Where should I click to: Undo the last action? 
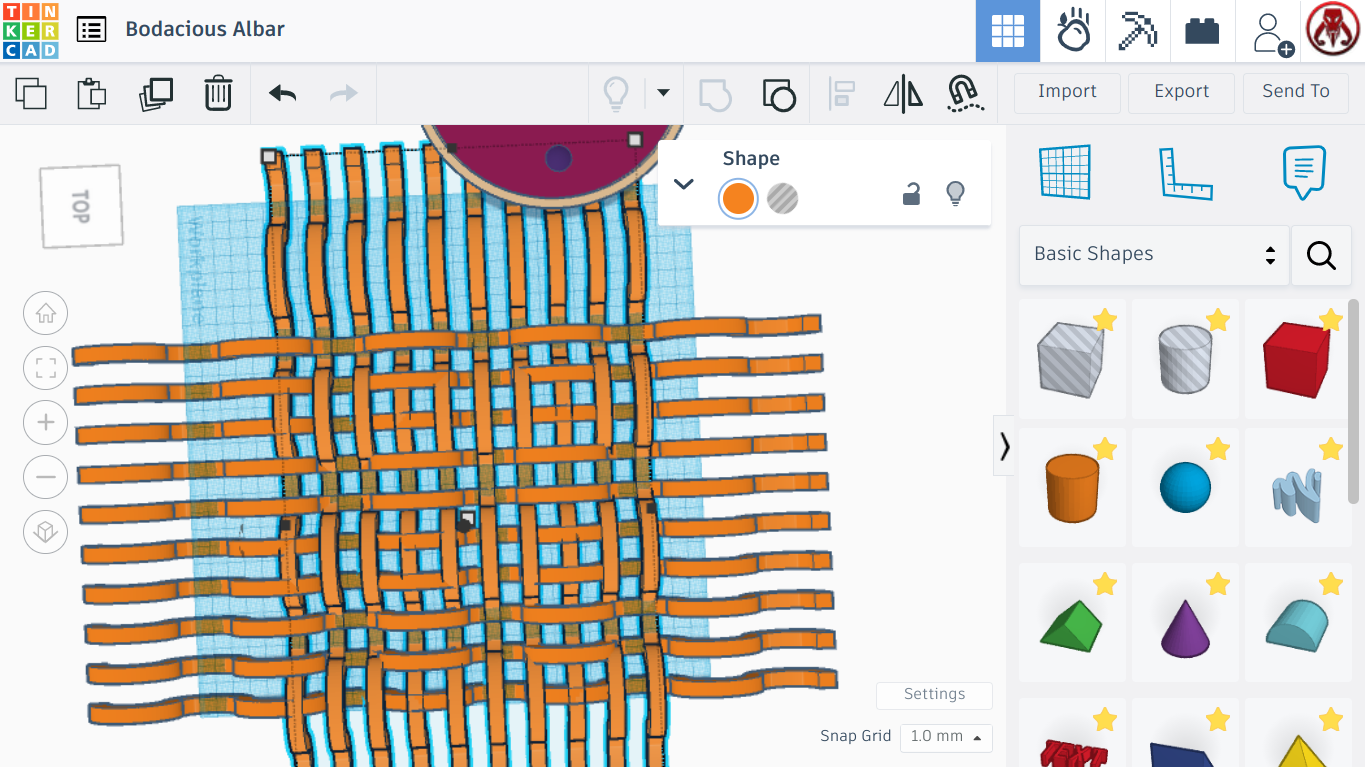tap(283, 94)
